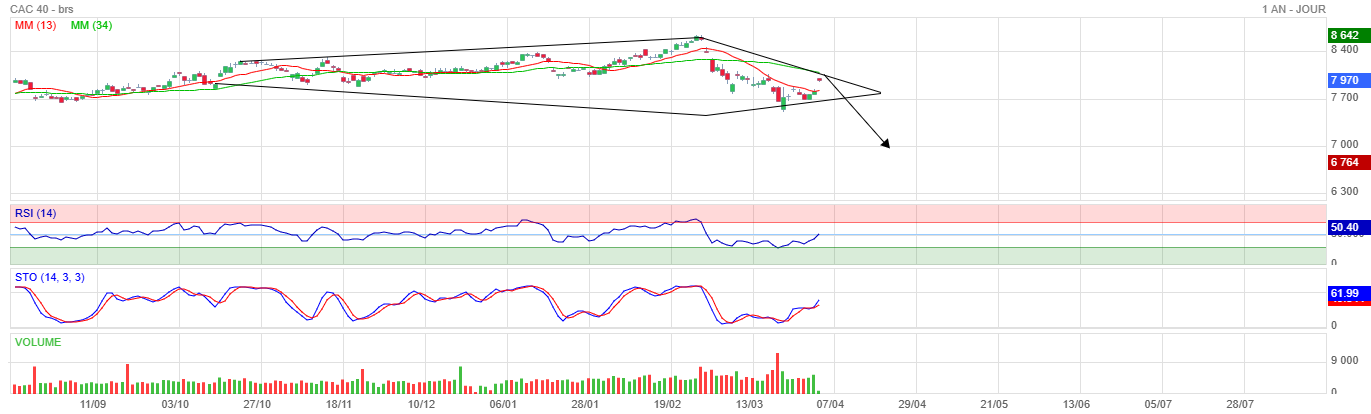Click the 7 000 price axis label
This screenshot has height=414, width=1371.
click(1343, 144)
